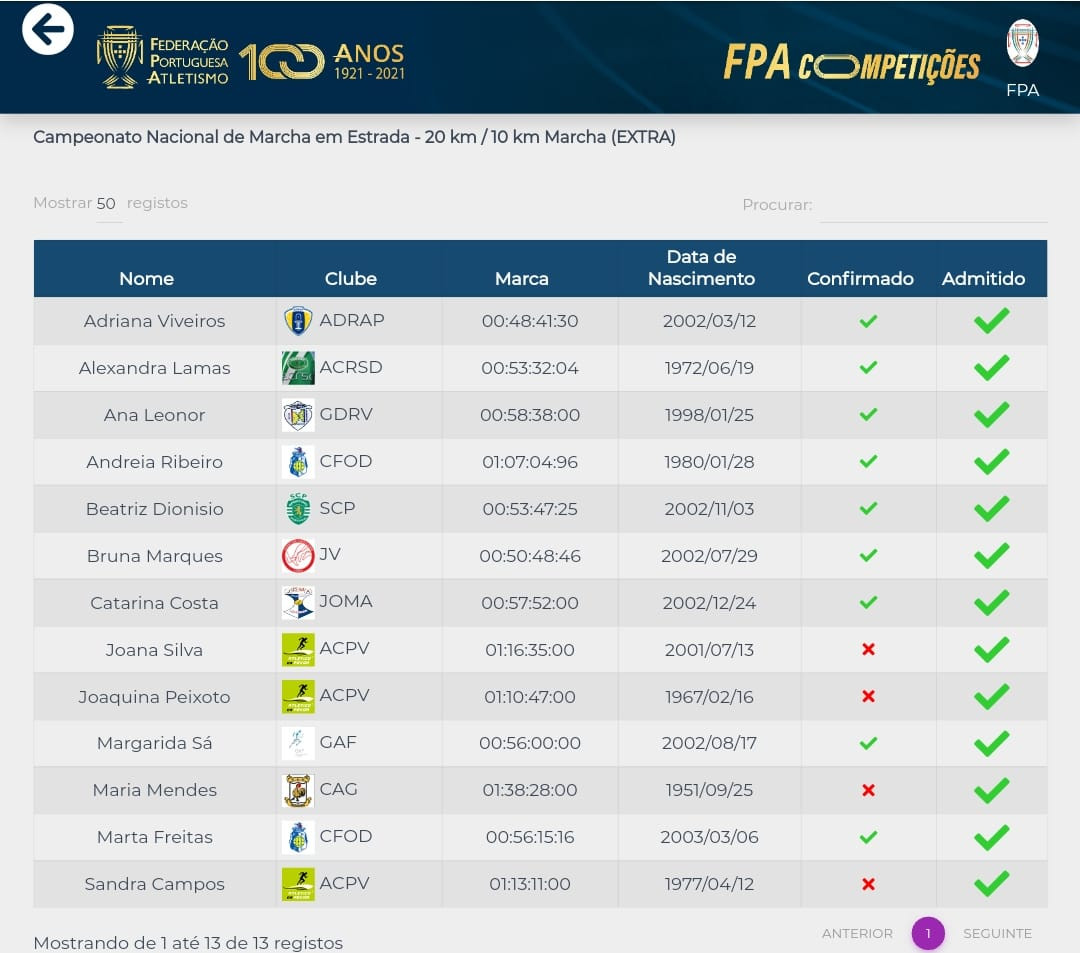Click Maria Mendes' red unconfirmed cross
Image resolution: width=1080 pixels, height=953 pixels.
[868, 790]
